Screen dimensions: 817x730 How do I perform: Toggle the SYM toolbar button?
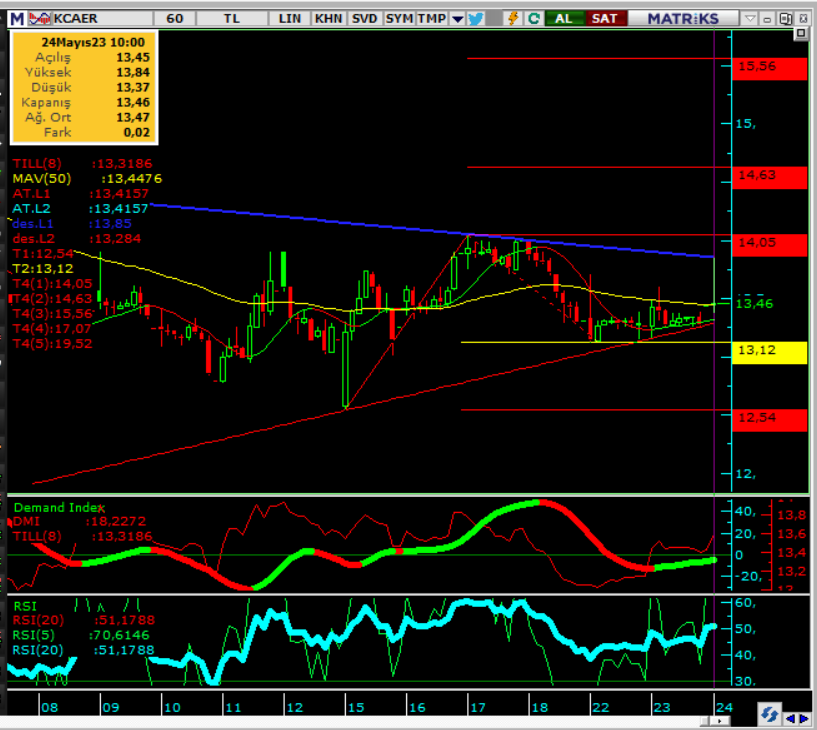click(399, 19)
